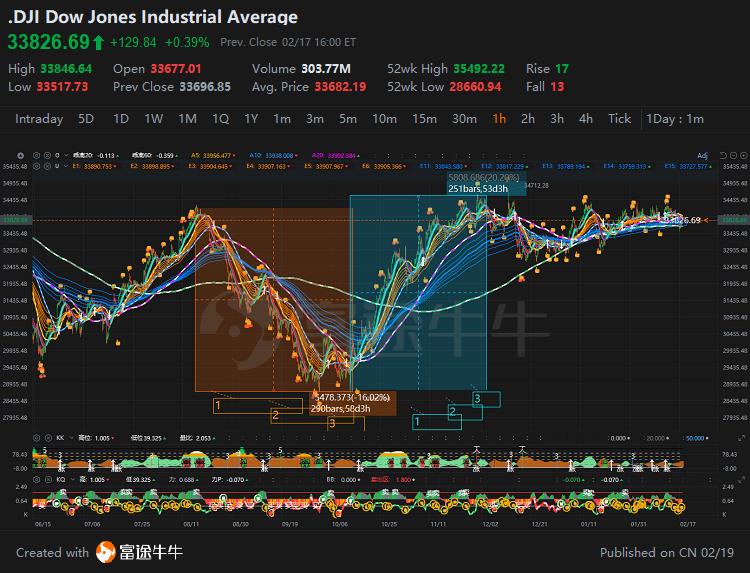The image size is (750, 573).
Task: Expand the KQ indicator dropdown arrow
Action: click(x=72, y=479)
